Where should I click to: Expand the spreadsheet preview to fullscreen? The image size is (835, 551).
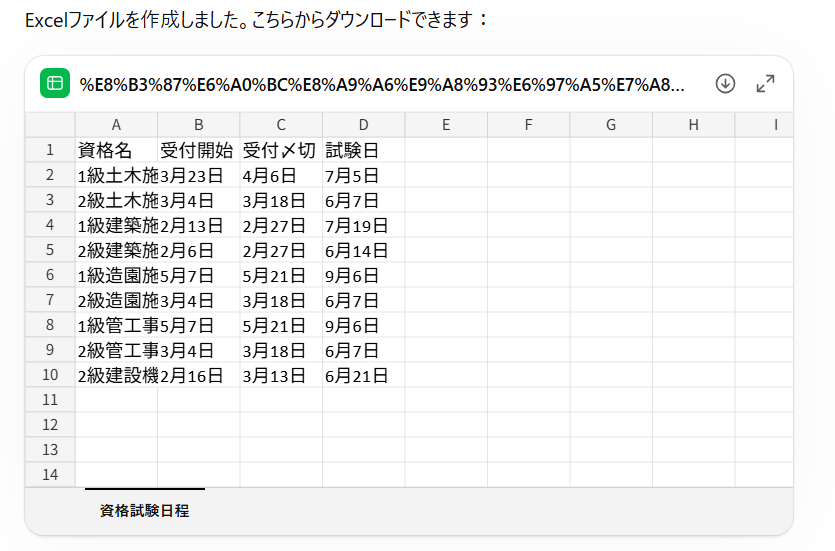tap(766, 84)
